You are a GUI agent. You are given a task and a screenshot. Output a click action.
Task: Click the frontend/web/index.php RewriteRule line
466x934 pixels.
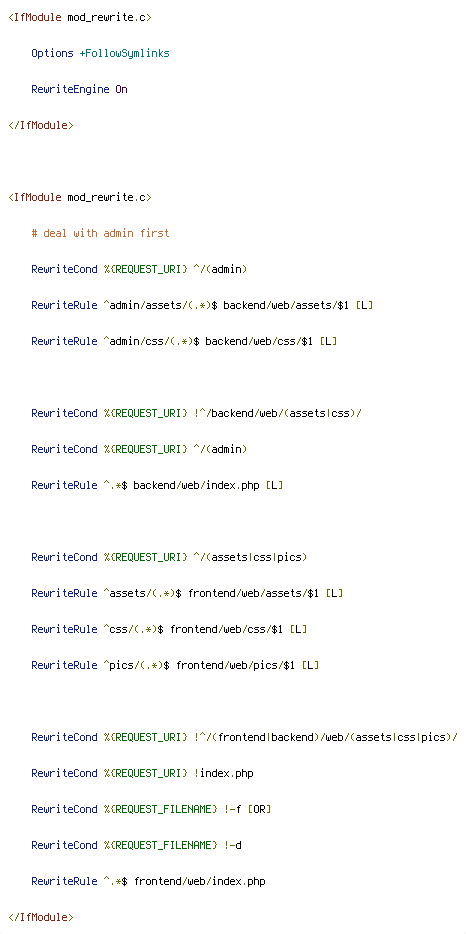[x=148, y=881]
